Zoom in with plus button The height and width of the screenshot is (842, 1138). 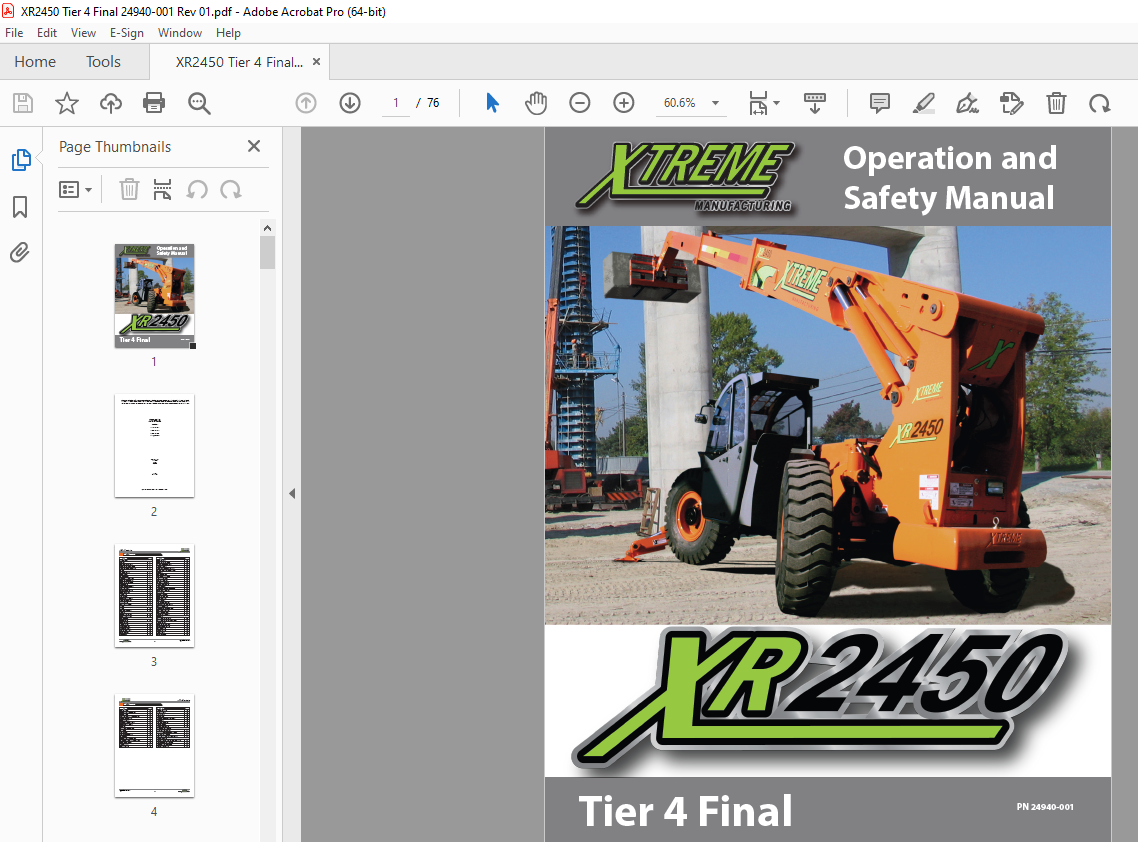(623, 103)
